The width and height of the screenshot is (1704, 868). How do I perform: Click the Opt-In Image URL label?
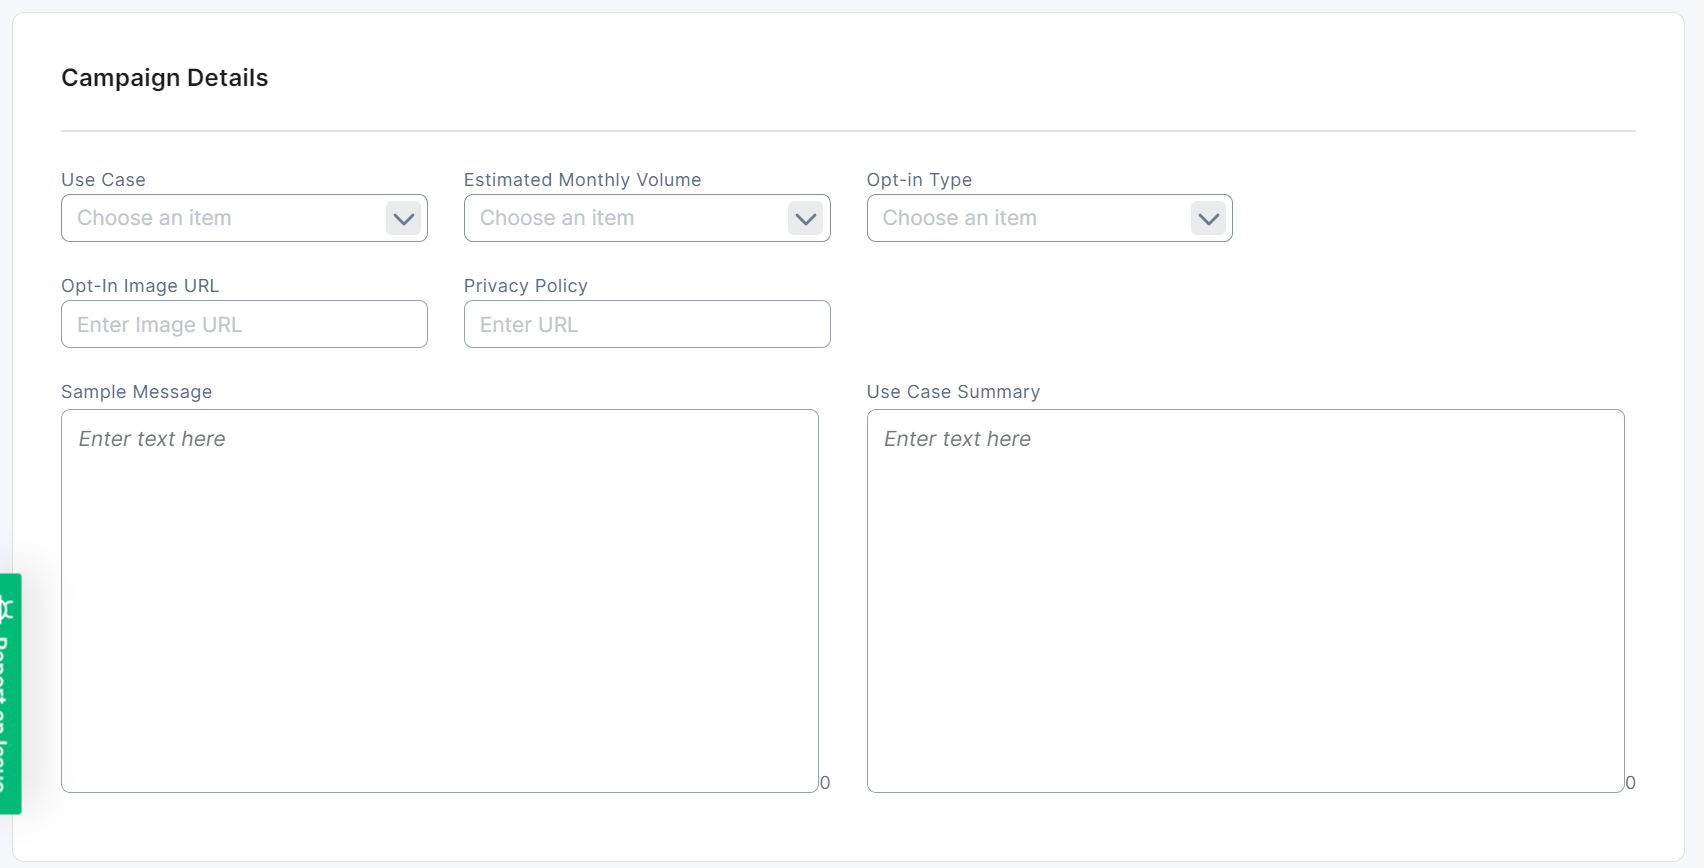(x=140, y=286)
